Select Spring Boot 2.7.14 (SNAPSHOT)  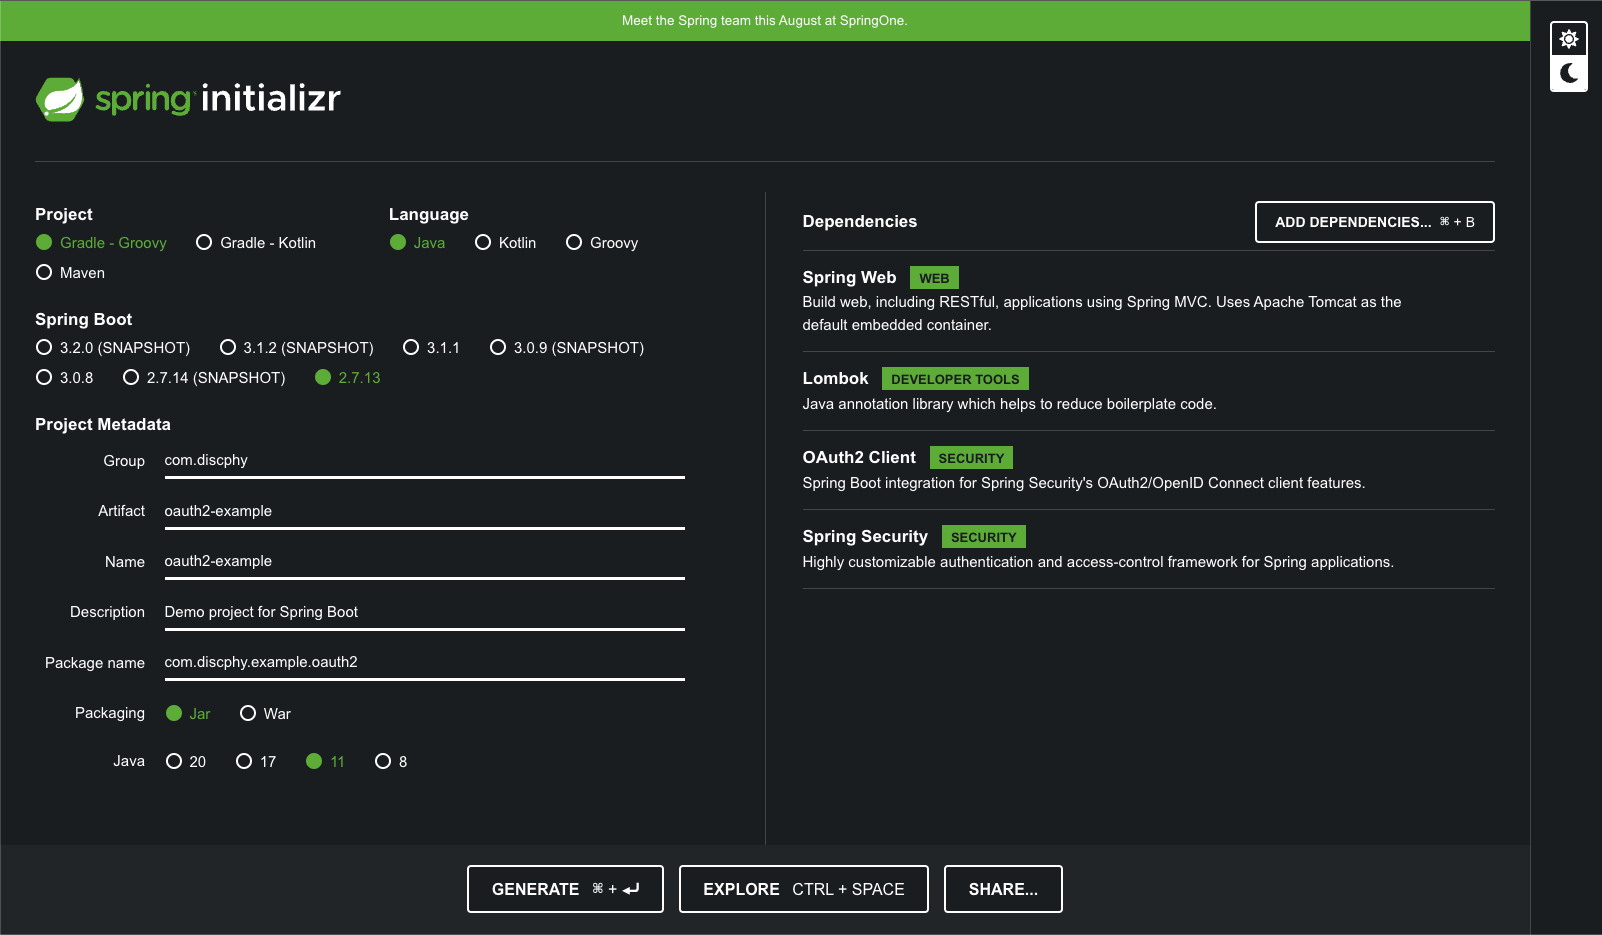point(204,378)
